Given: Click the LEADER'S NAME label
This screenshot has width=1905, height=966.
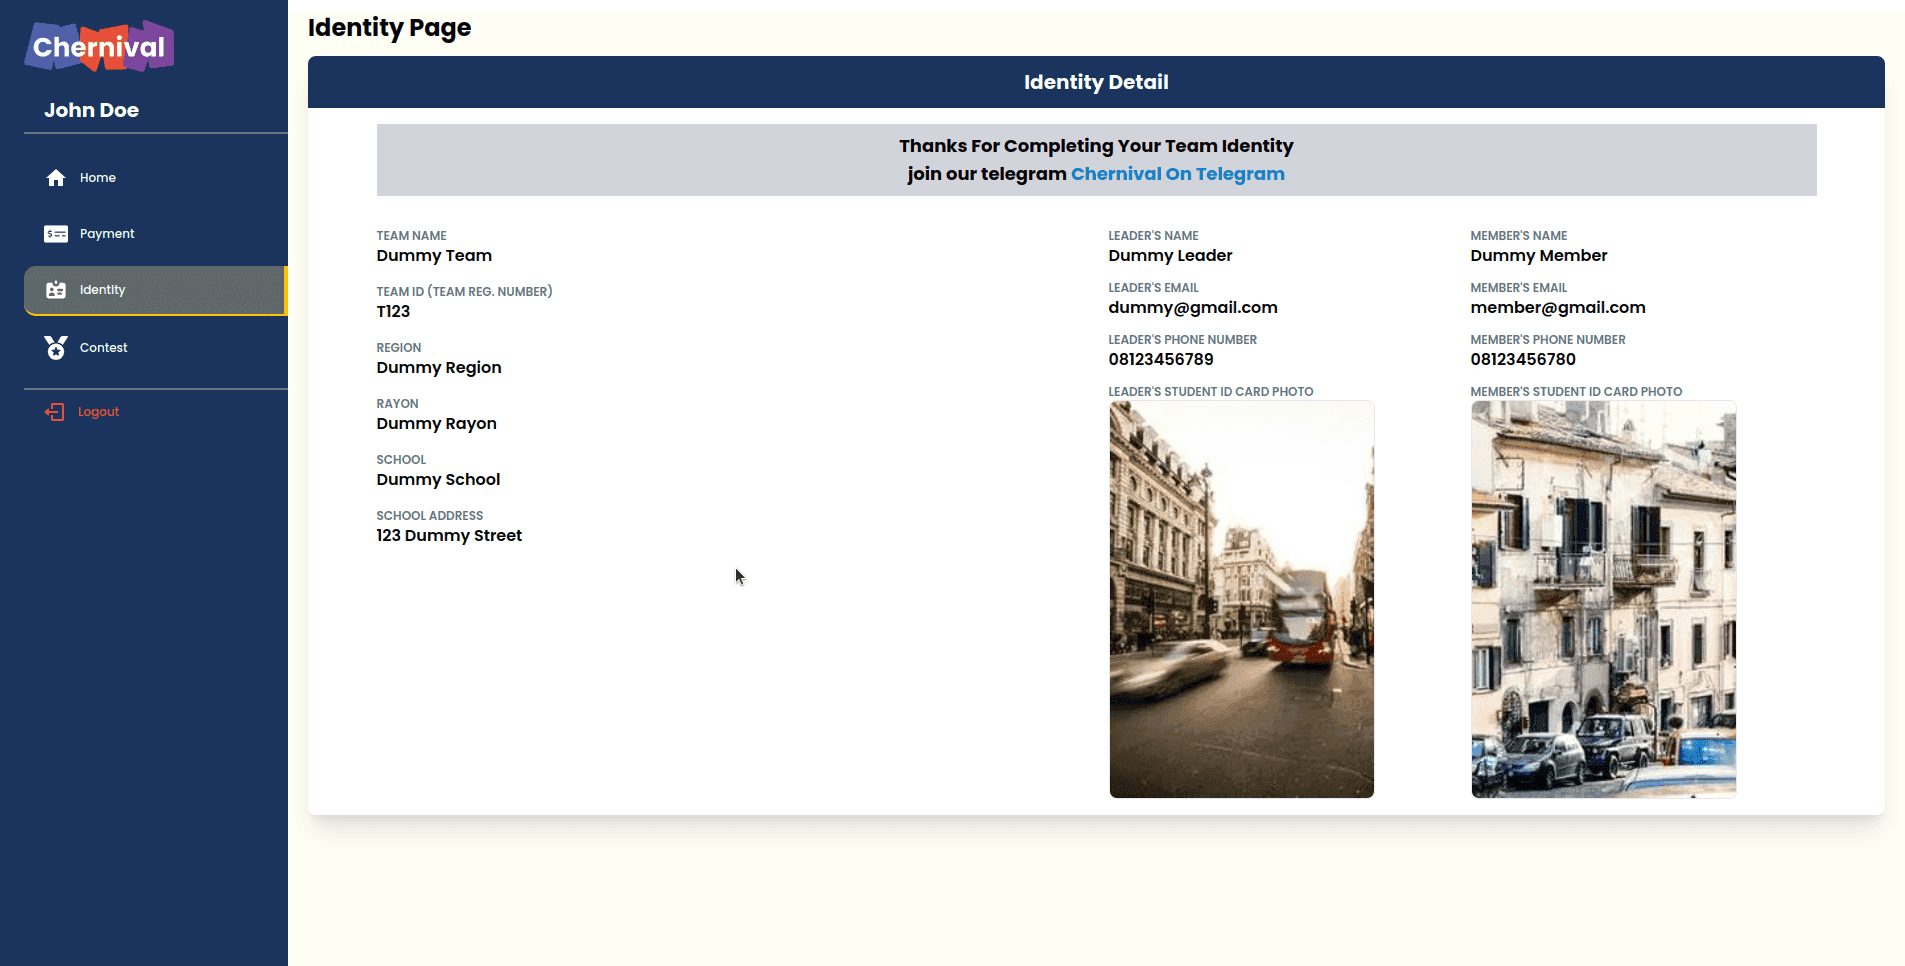Looking at the screenshot, I should tap(1153, 236).
